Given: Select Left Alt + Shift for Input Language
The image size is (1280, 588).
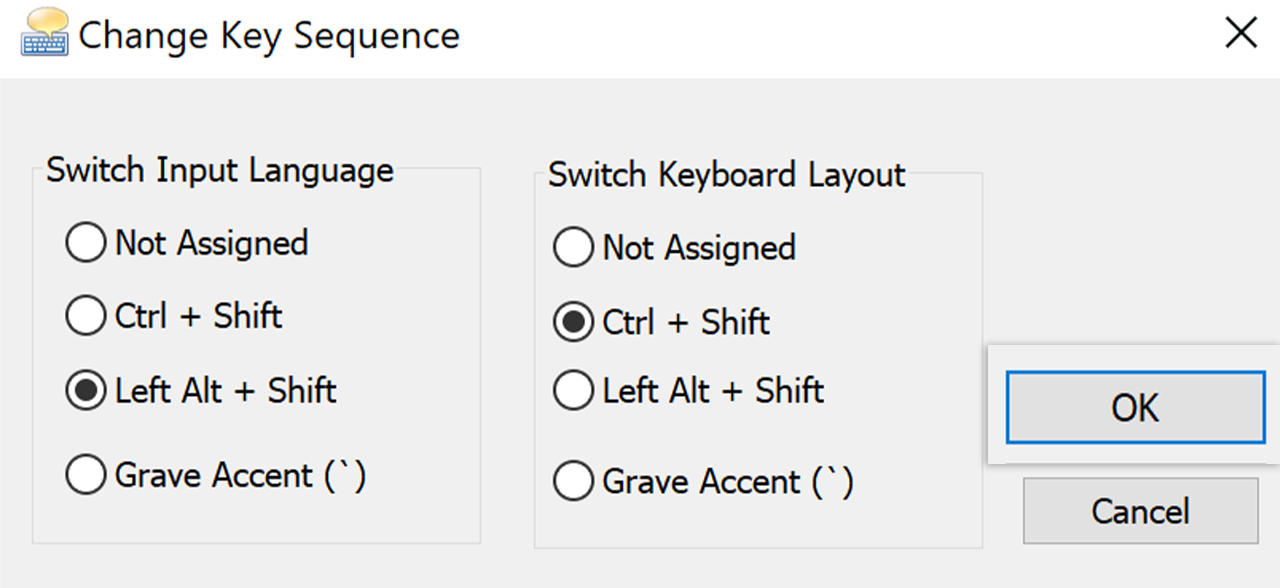Looking at the screenshot, I should (86, 391).
